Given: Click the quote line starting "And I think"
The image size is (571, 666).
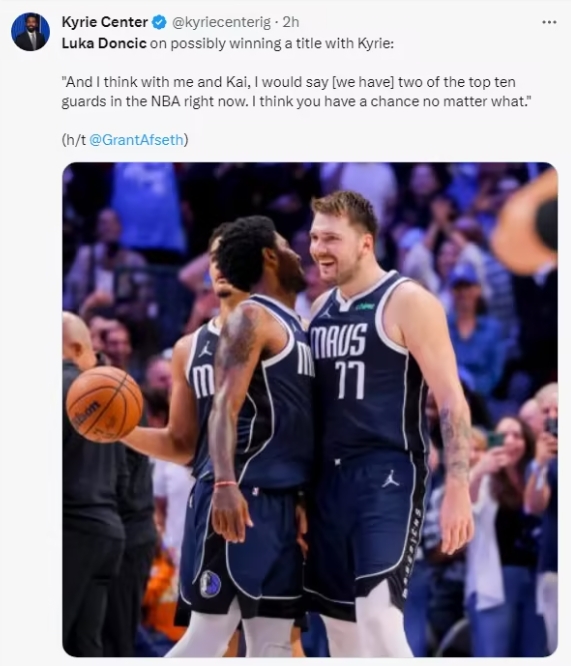Looking at the screenshot, I should [x=289, y=82].
